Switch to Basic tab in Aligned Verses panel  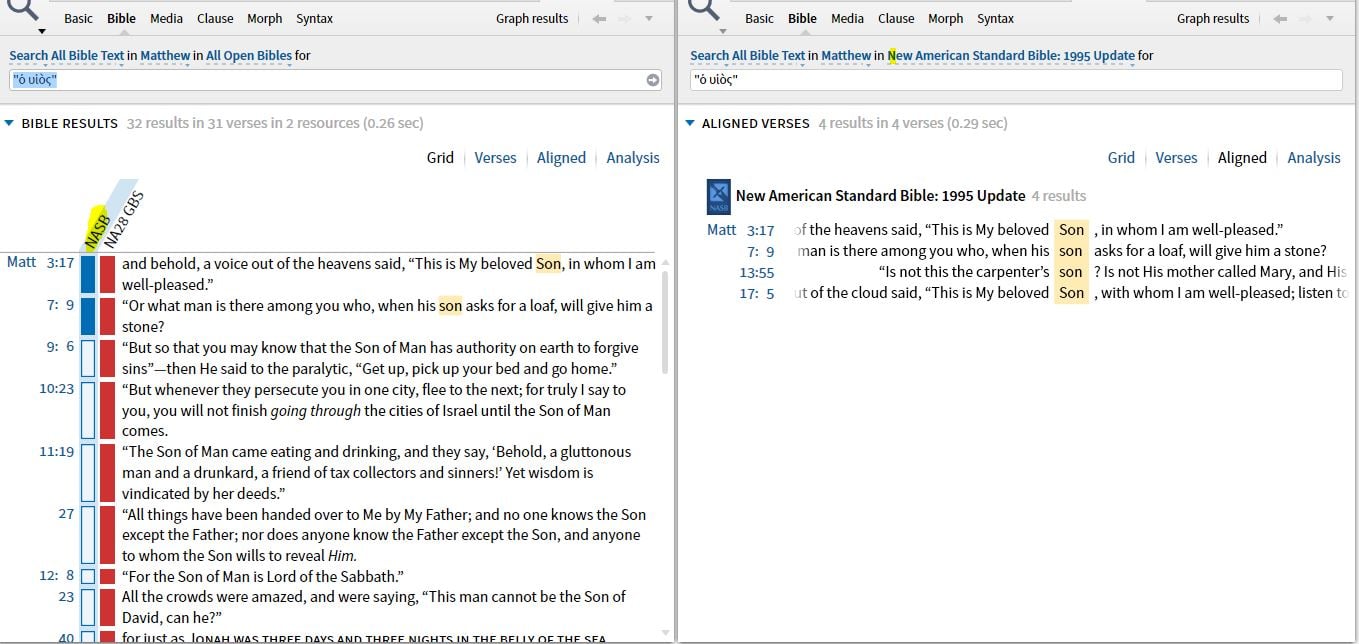pos(759,19)
